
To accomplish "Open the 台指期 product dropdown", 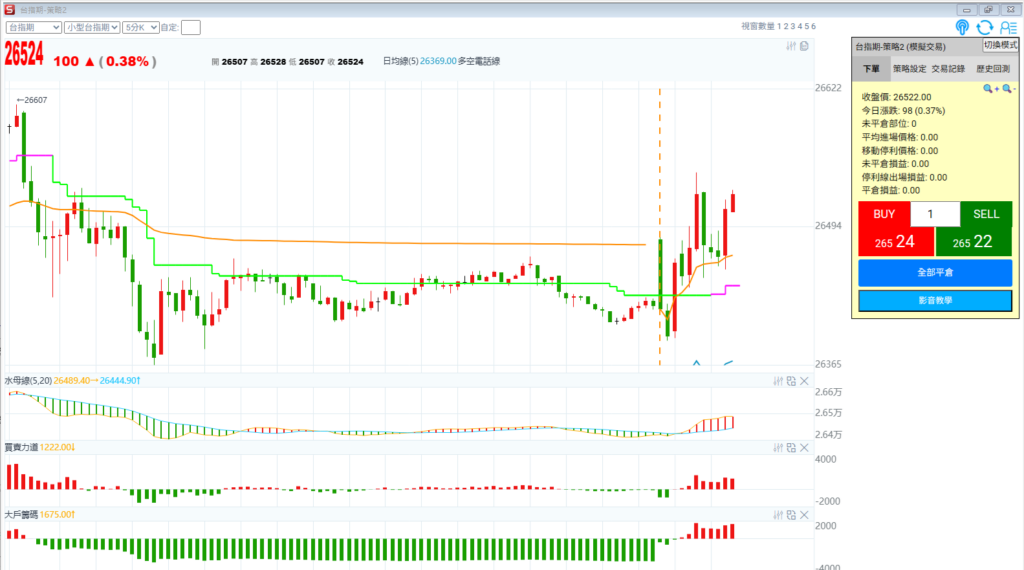I will click(x=33, y=27).
